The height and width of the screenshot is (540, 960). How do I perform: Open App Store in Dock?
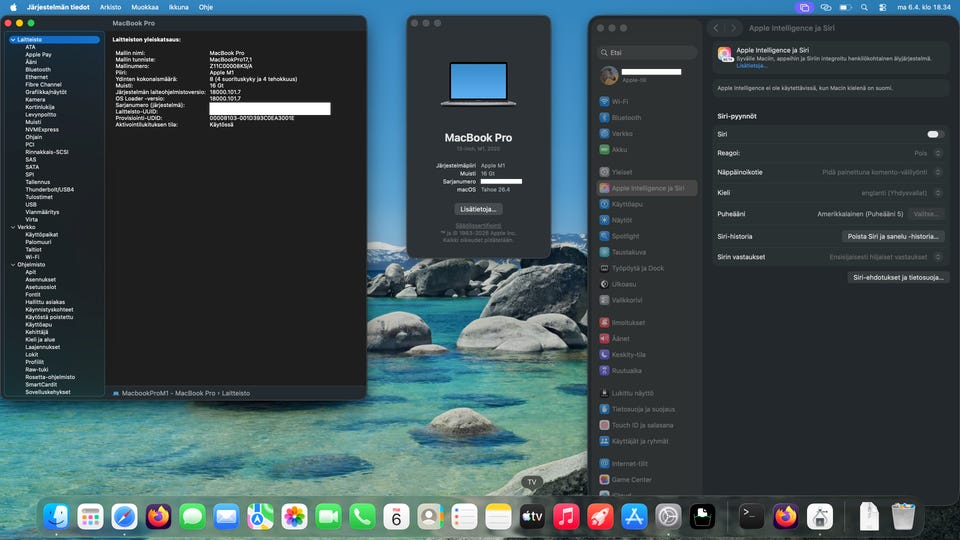pyautogui.click(x=634, y=517)
